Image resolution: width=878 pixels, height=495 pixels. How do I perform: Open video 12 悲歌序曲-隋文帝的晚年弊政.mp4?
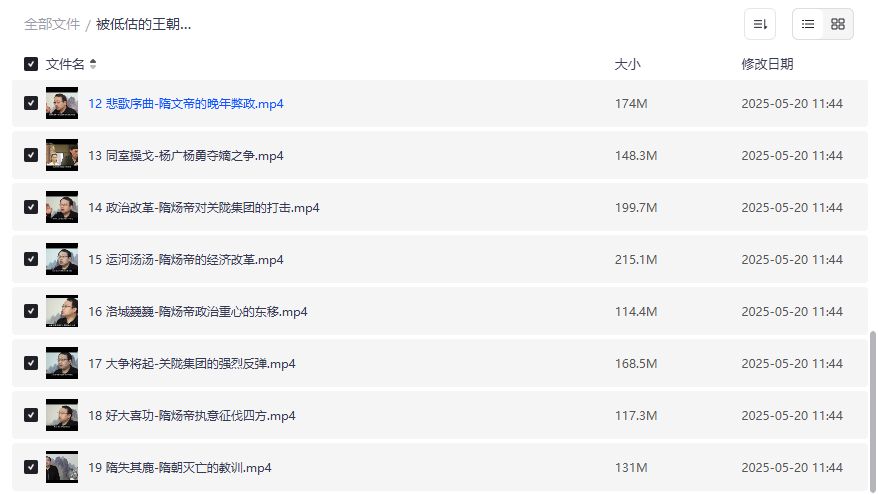185,104
